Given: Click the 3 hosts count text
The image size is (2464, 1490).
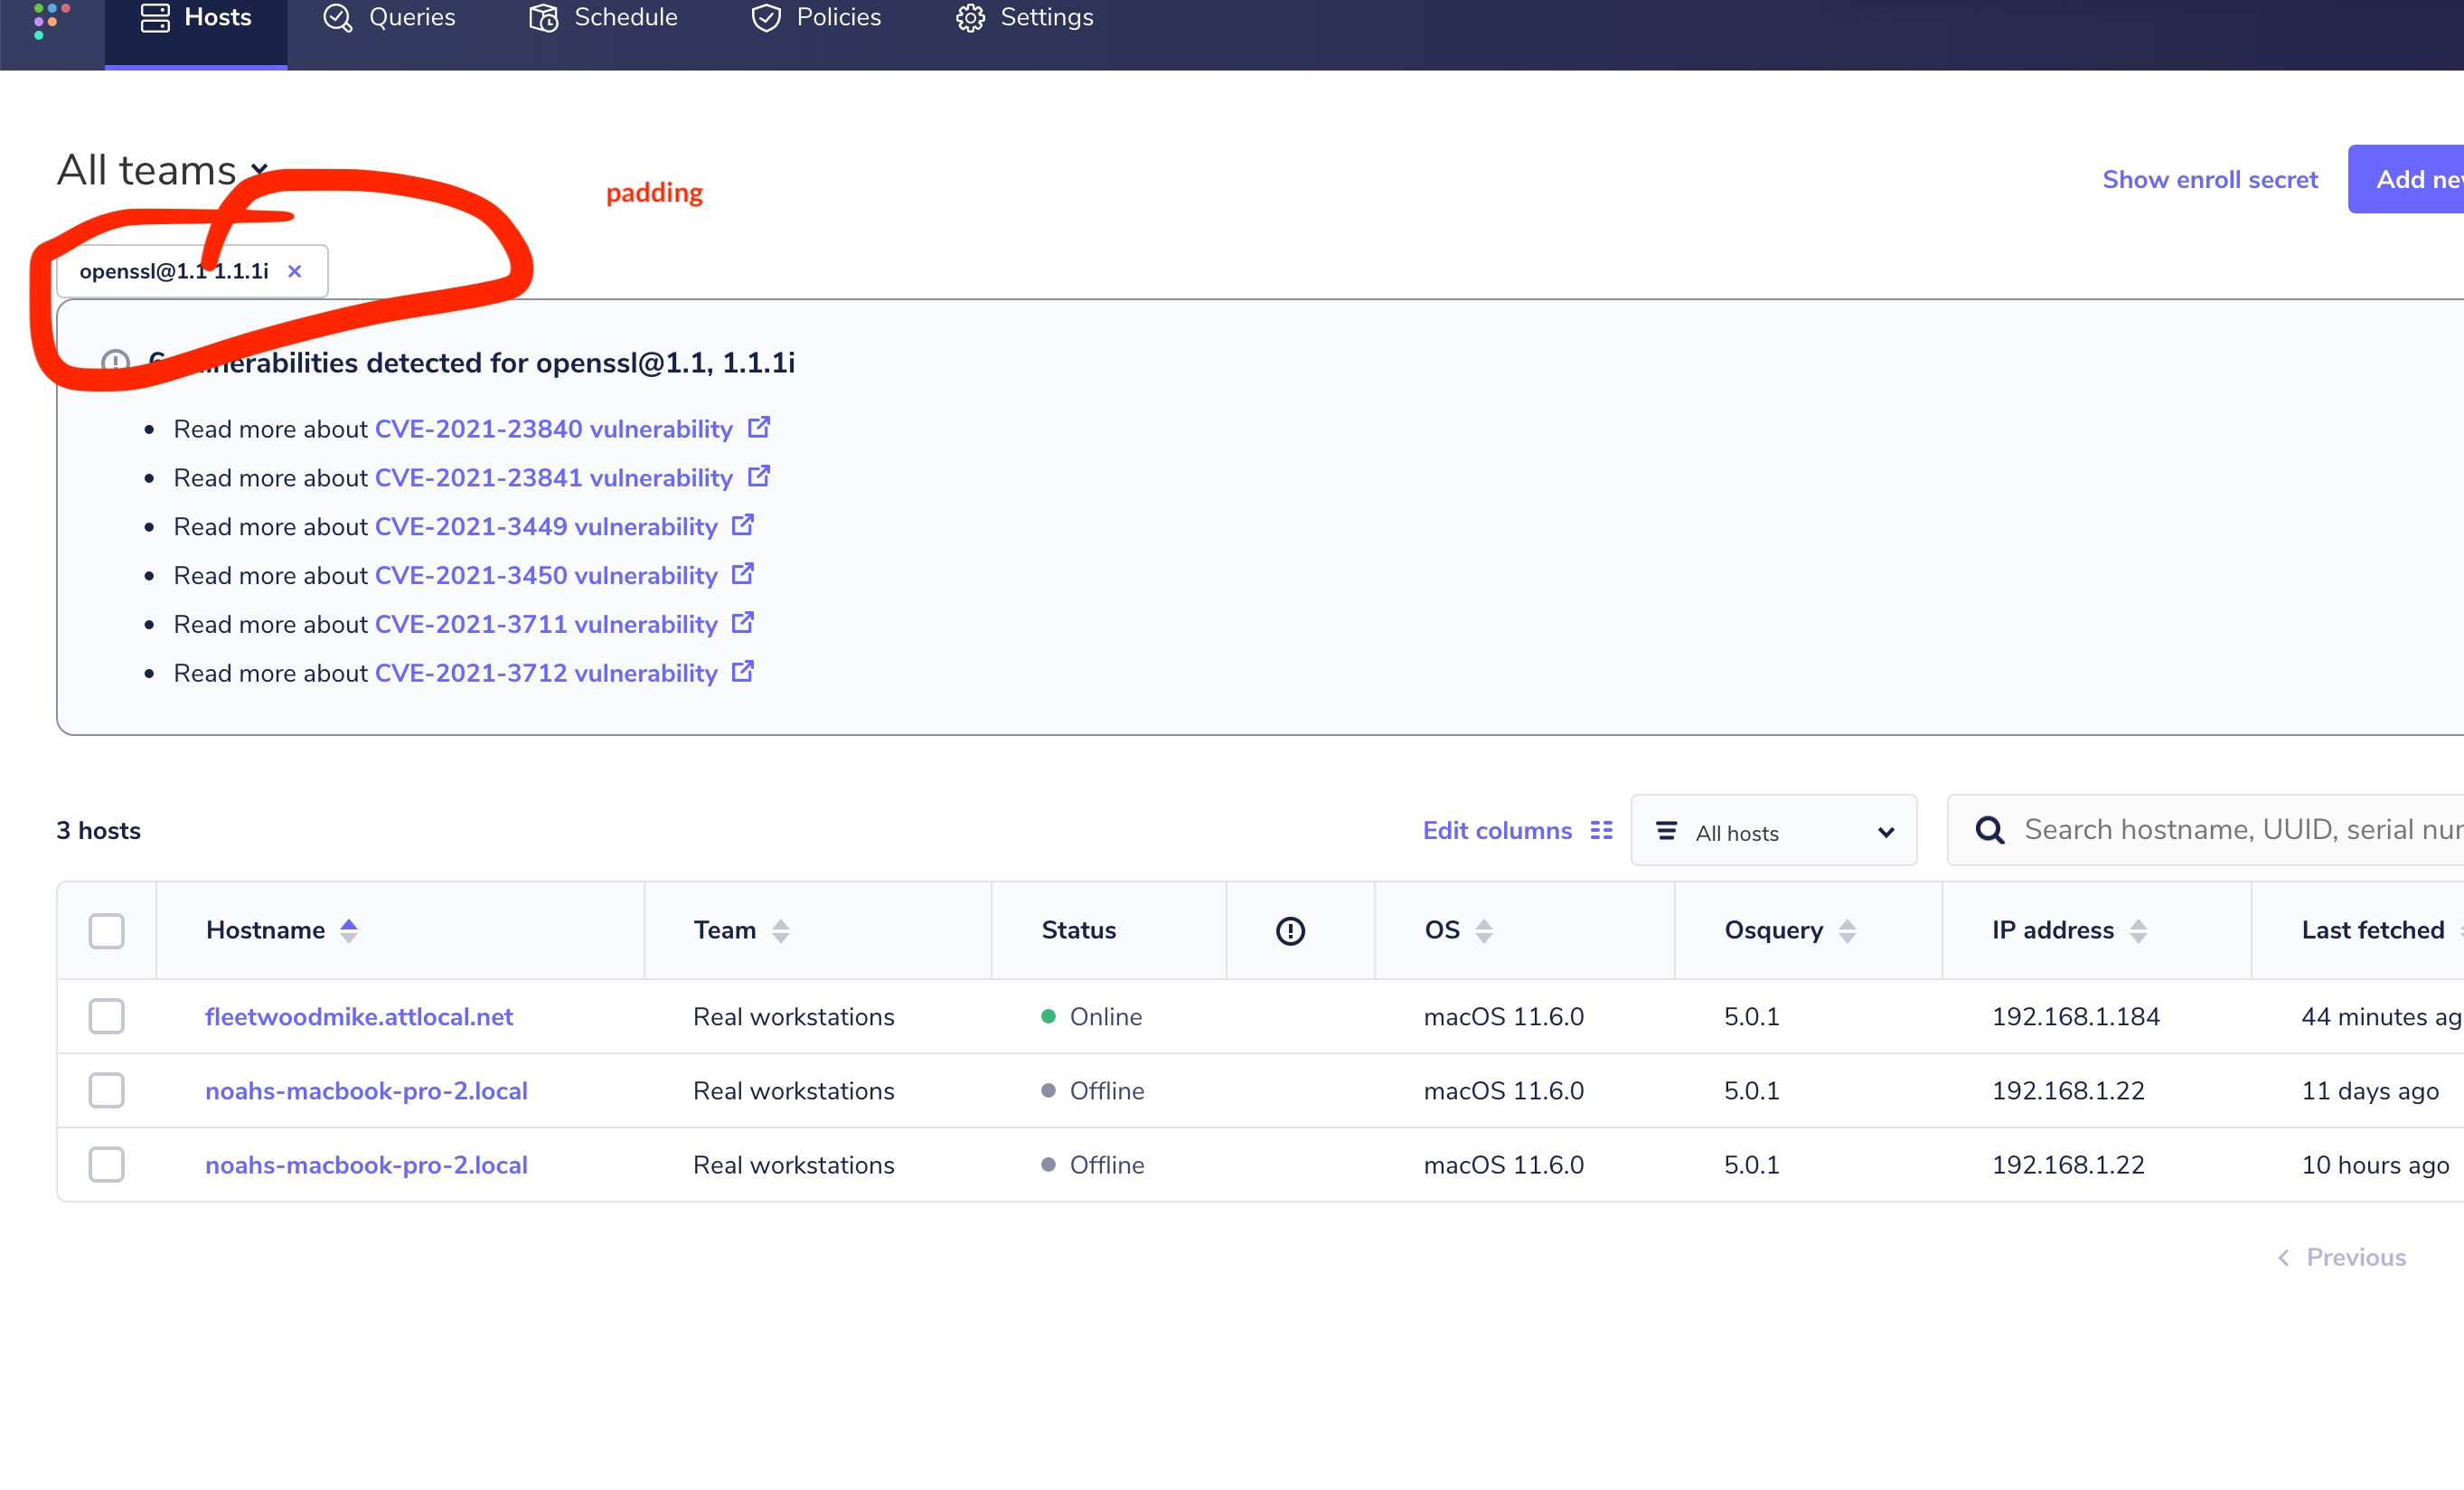Looking at the screenshot, I should (98, 830).
